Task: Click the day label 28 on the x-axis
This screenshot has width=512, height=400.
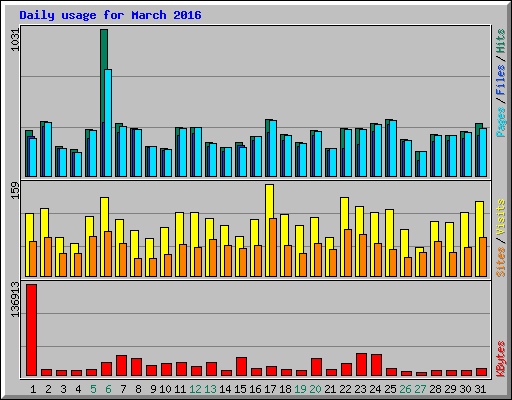Action: tap(435, 389)
